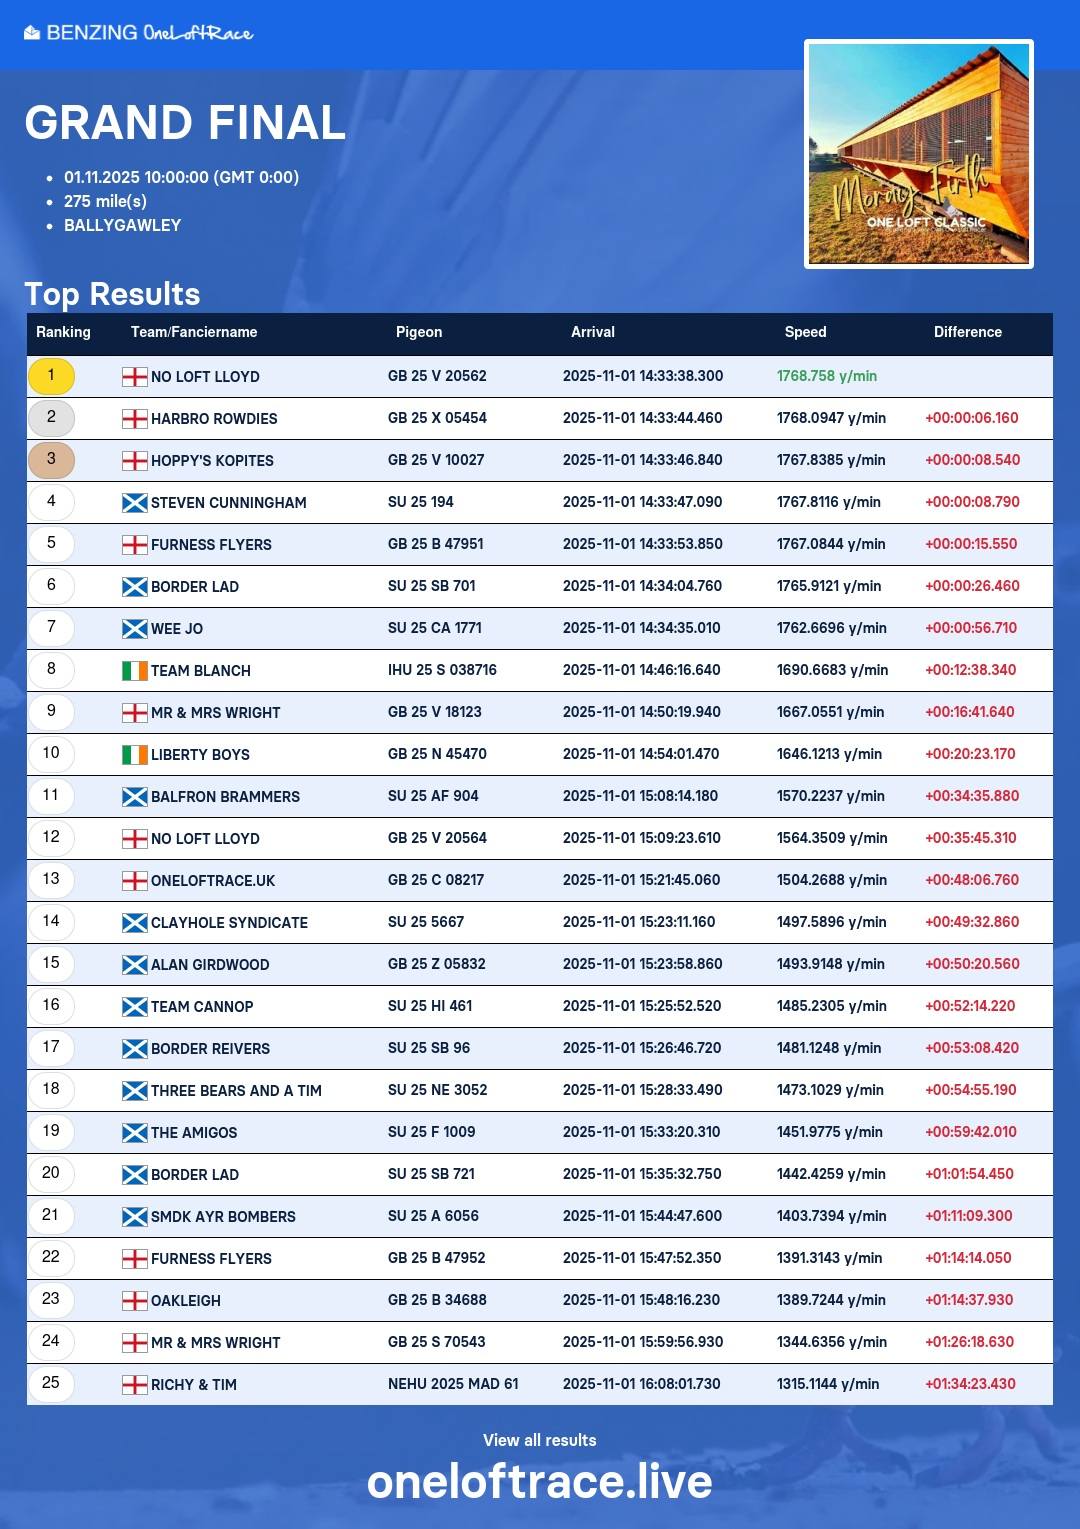The width and height of the screenshot is (1080, 1529).
Task: Click the Ranking column header
Action: pos(63,332)
